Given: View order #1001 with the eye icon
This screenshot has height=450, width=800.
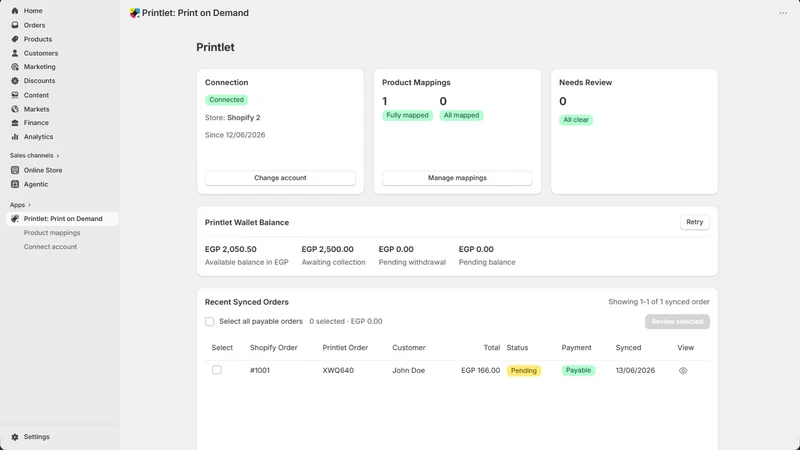Looking at the screenshot, I should [683, 371].
